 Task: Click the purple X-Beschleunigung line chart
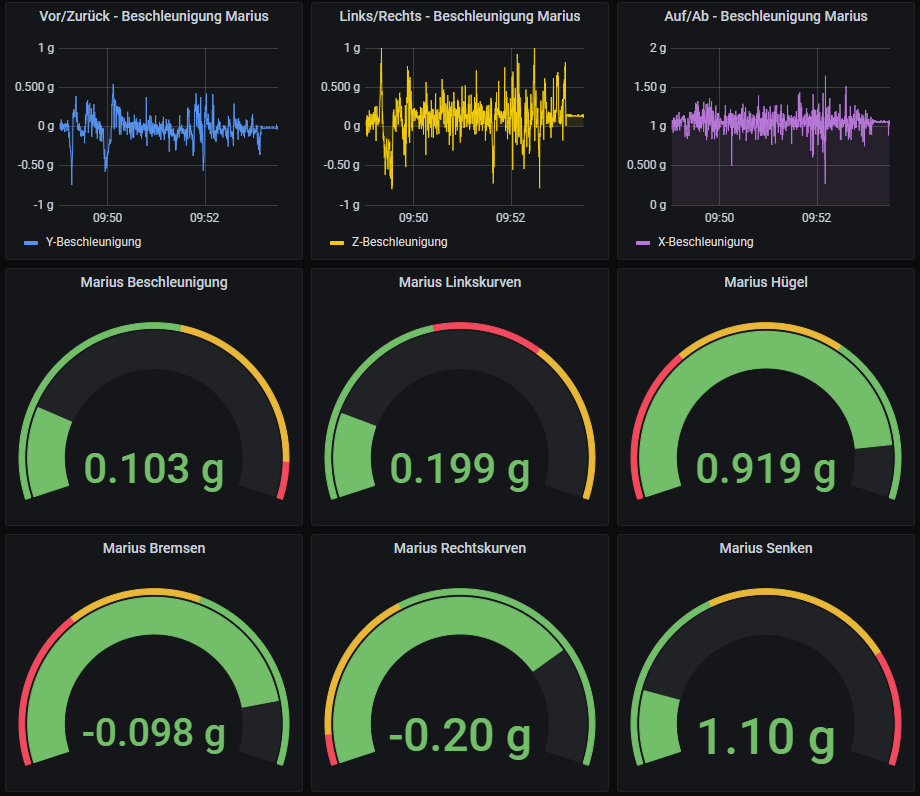click(x=780, y=127)
